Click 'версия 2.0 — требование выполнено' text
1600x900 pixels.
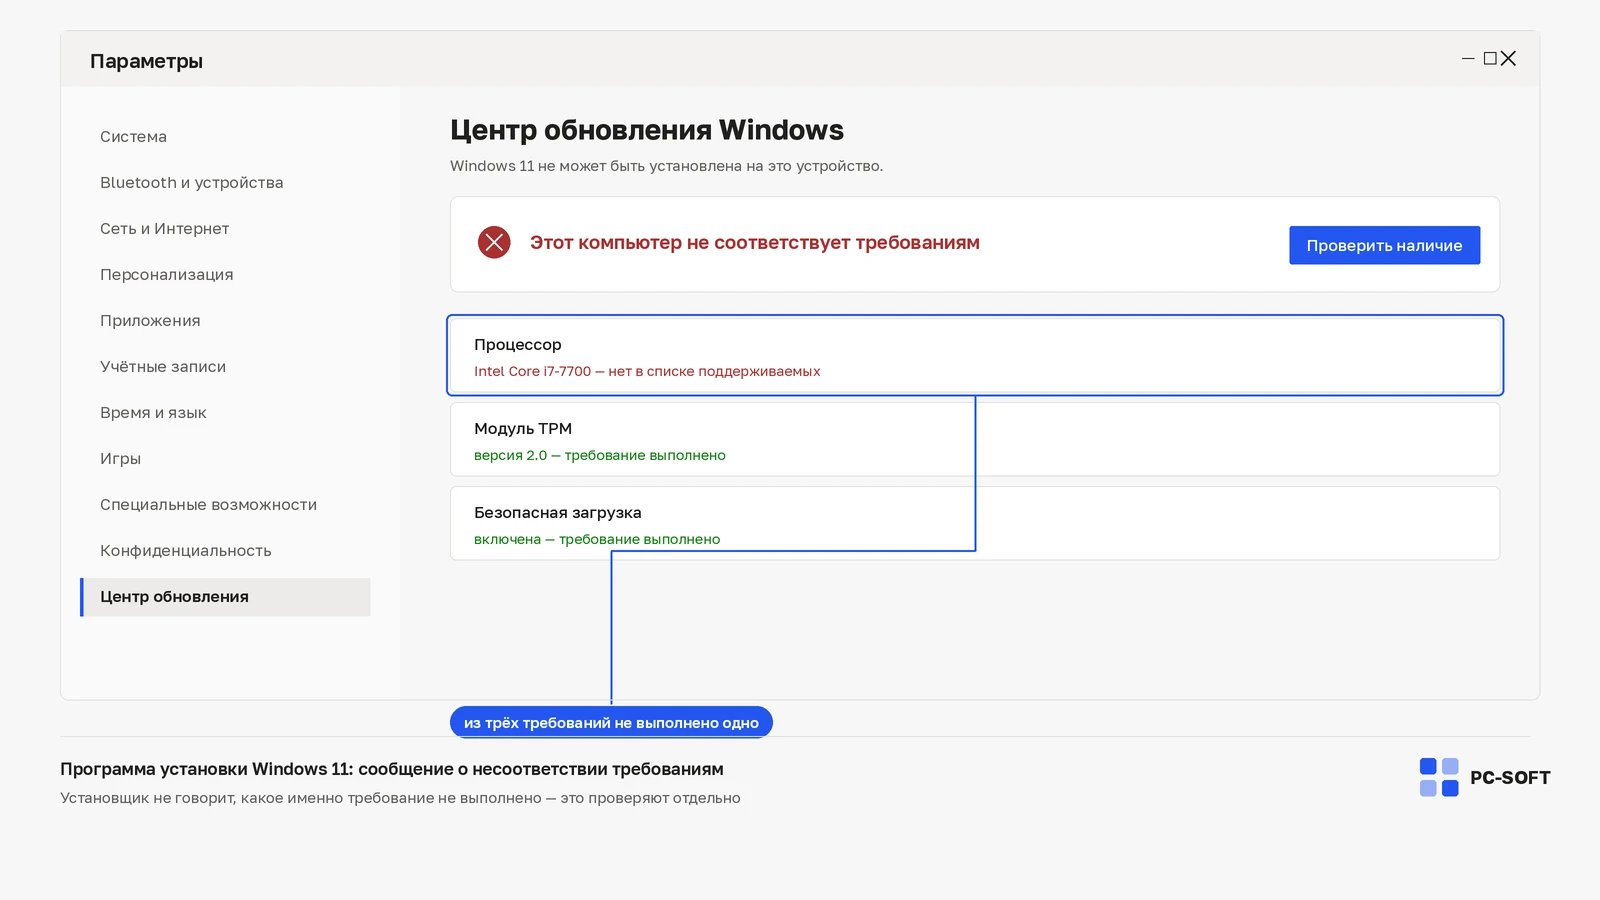point(600,455)
